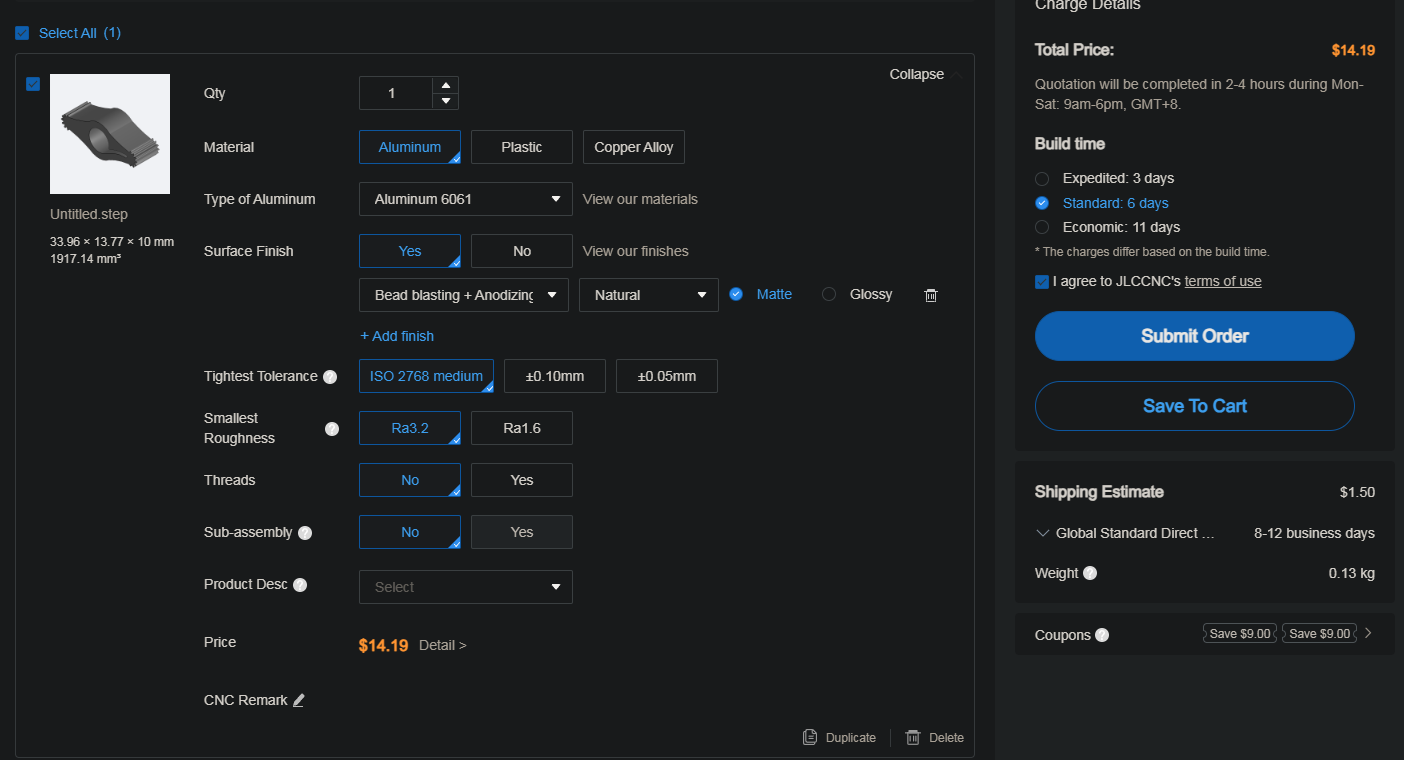1404x760 pixels.
Task: Toggle the Select All checkbox
Action: tap(22, 33)
